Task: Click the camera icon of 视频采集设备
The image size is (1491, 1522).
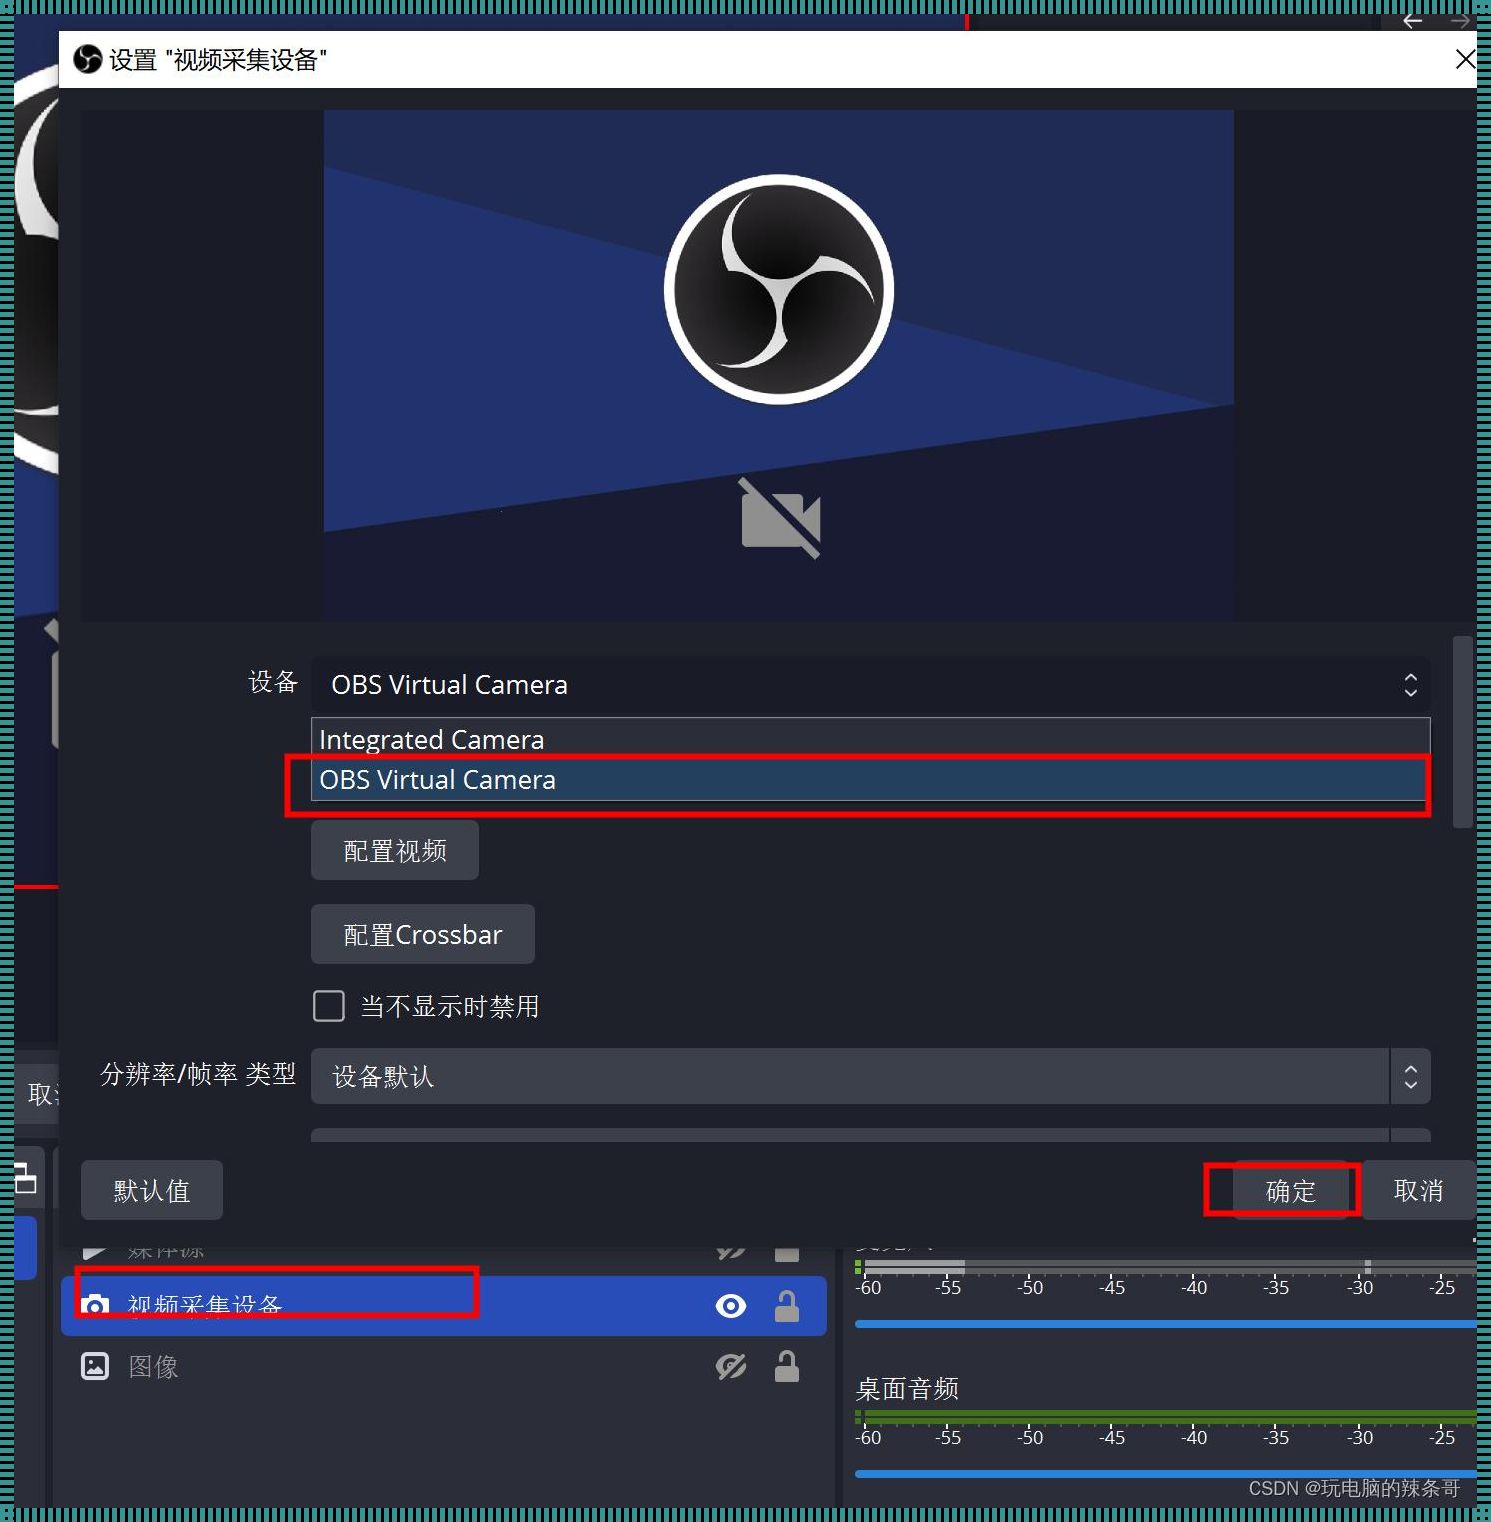Action: (95, 1305)
